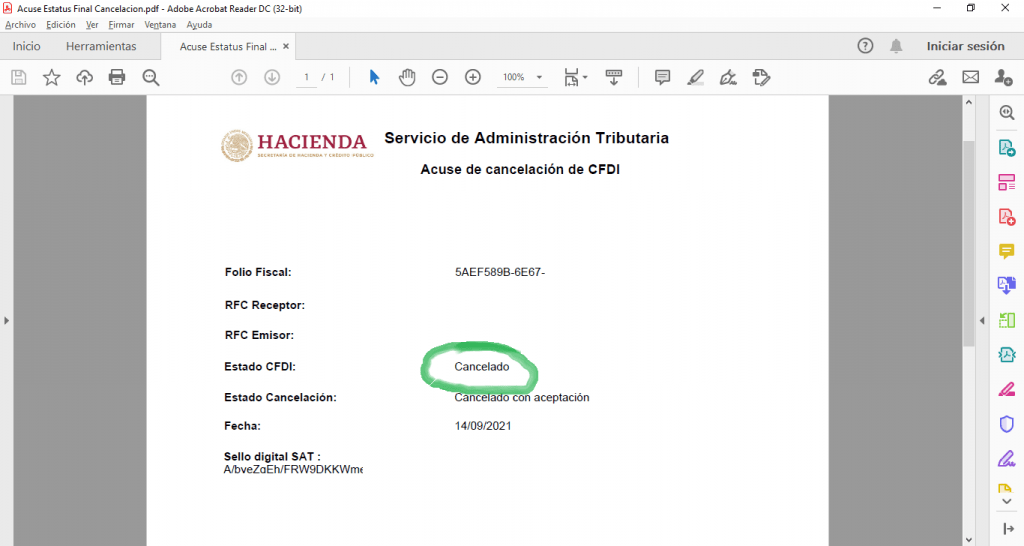Close the Acuse Estatus Final tab
1024x546 pixels.
tap(285, 46)
